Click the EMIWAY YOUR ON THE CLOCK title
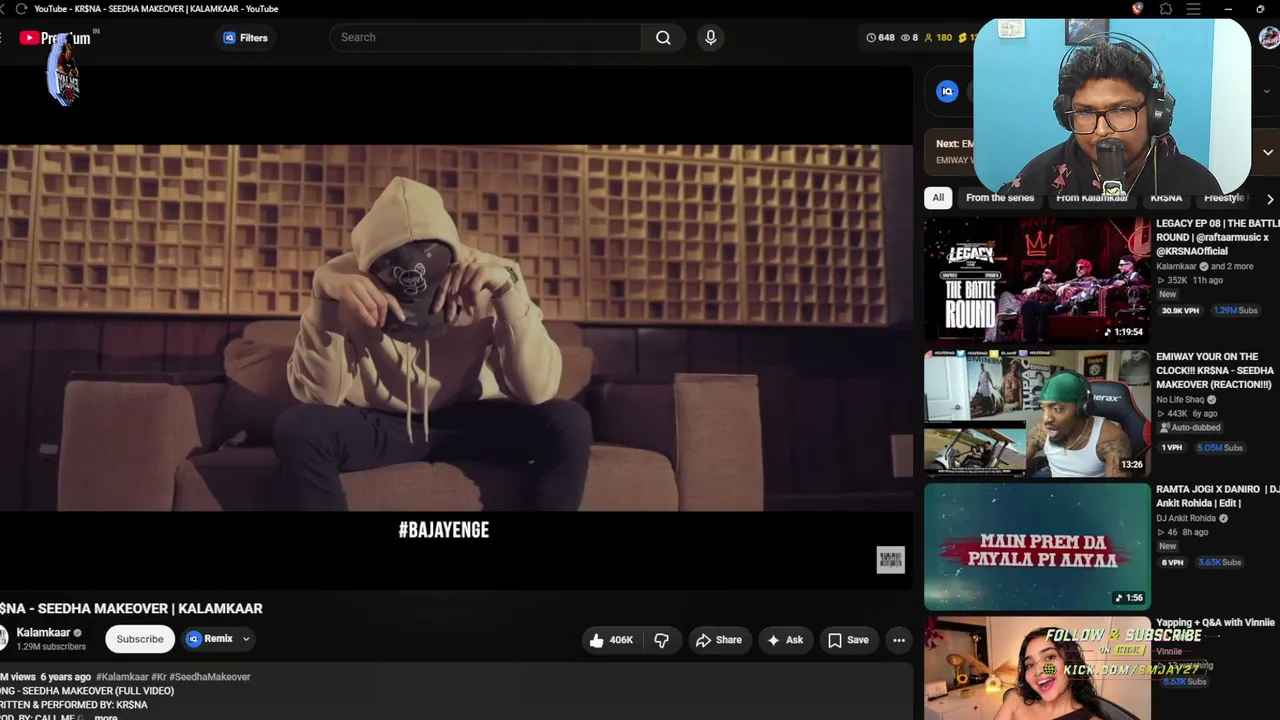This screenshot has height=720, width=1280. 1215,370
